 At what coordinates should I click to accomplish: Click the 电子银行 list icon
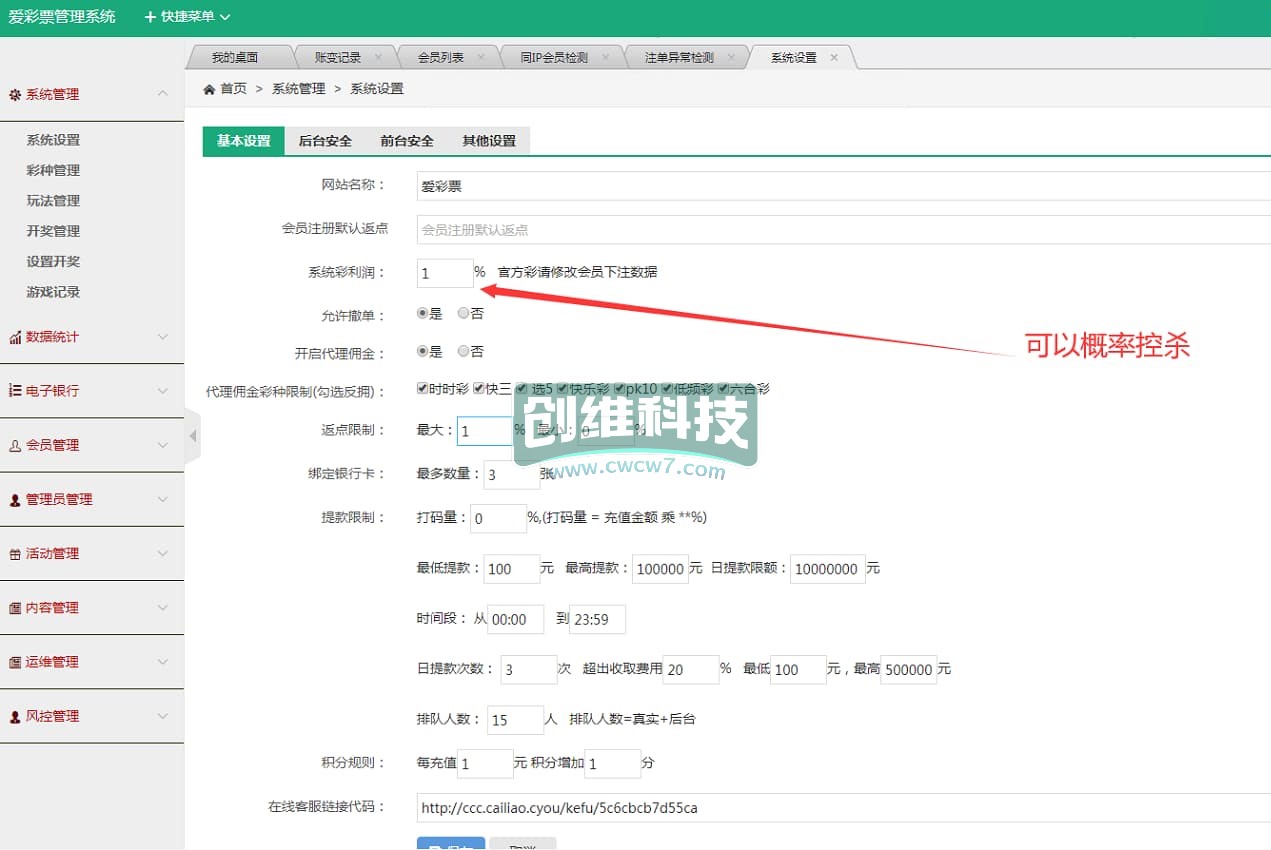(15, 391)
